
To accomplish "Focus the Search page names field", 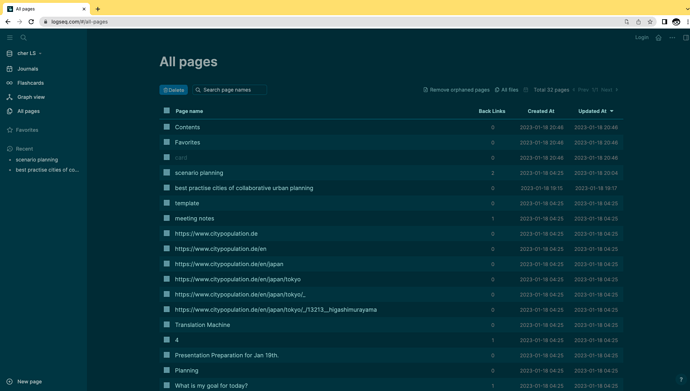I will (230, 90).
